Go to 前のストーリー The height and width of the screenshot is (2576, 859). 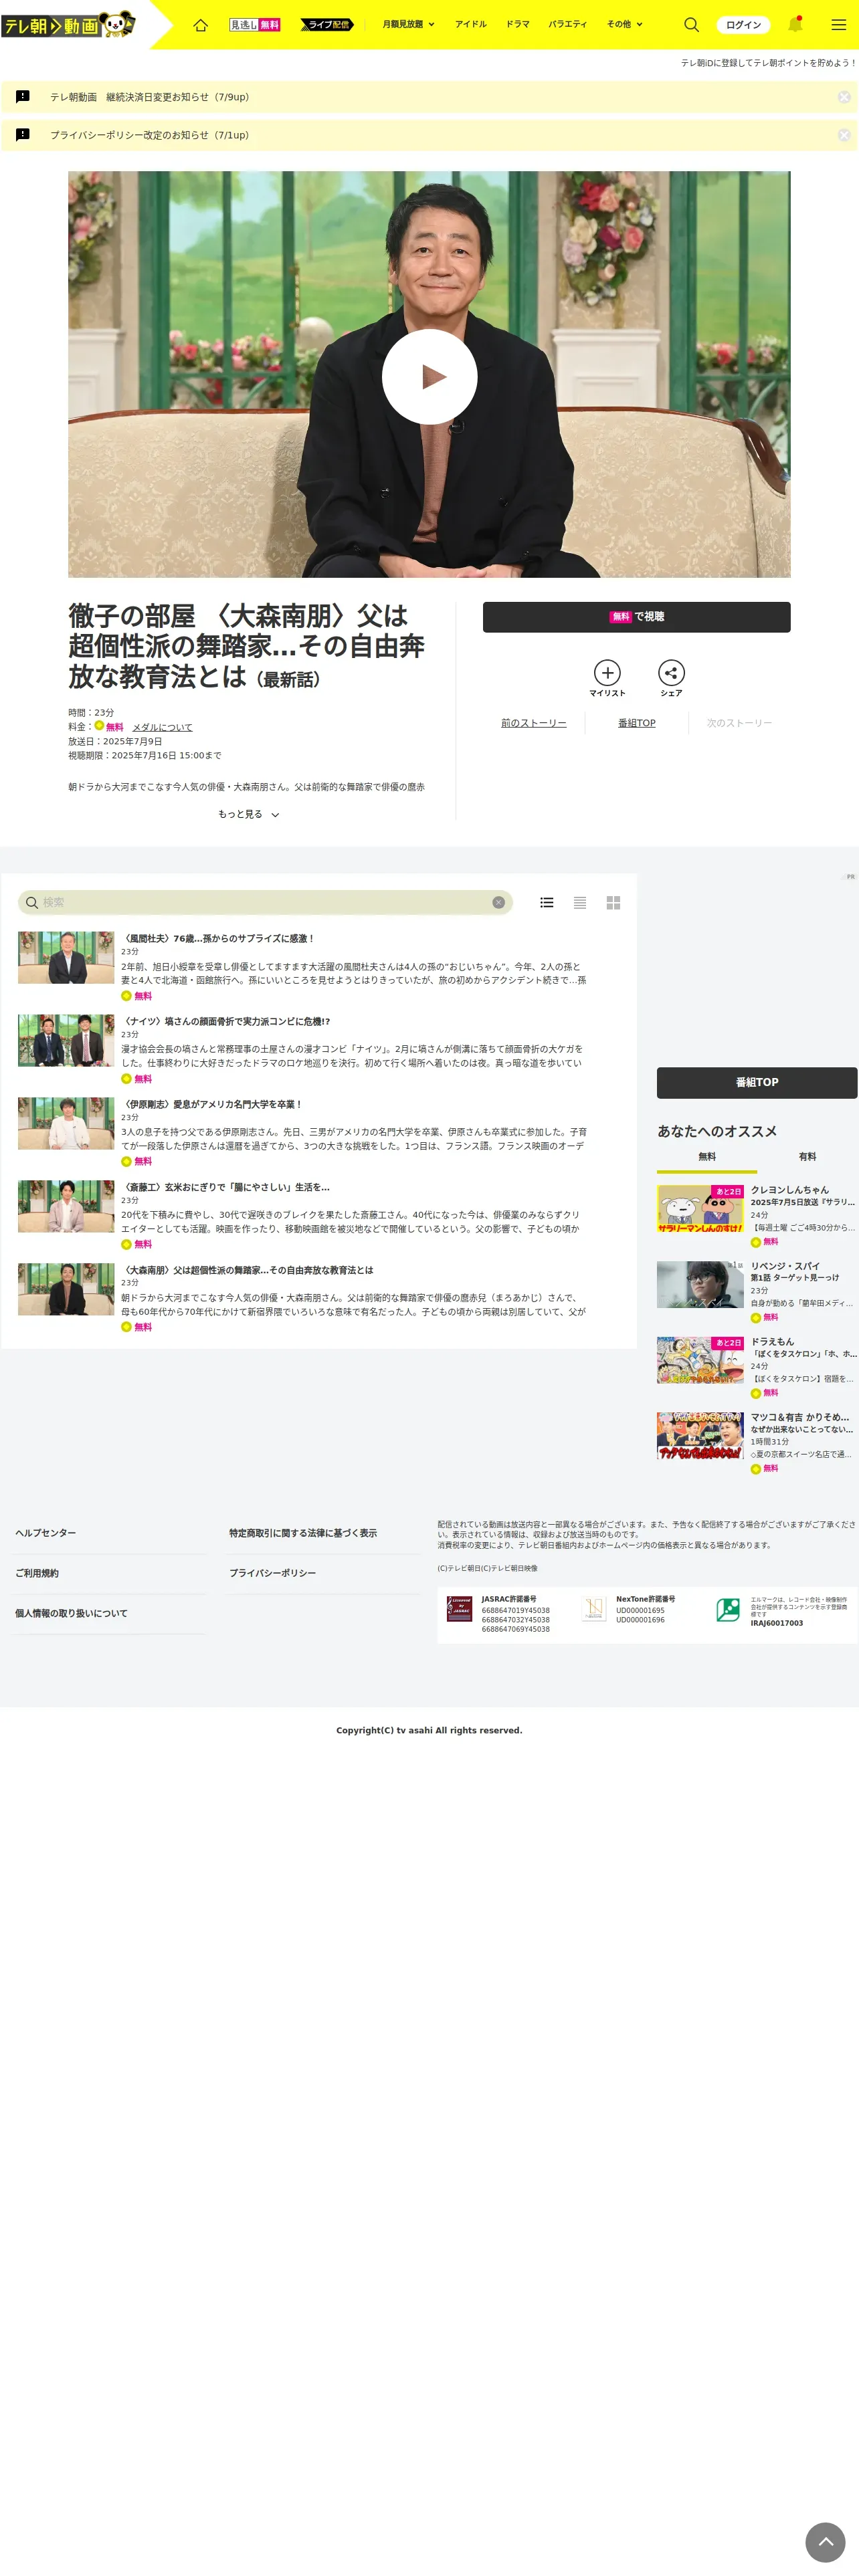point(534,723)
